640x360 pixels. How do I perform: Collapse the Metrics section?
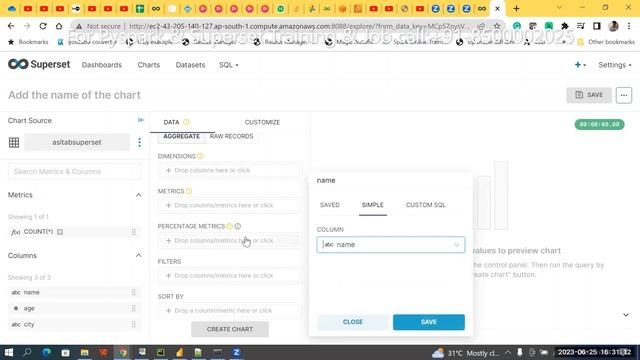(138, 195)
